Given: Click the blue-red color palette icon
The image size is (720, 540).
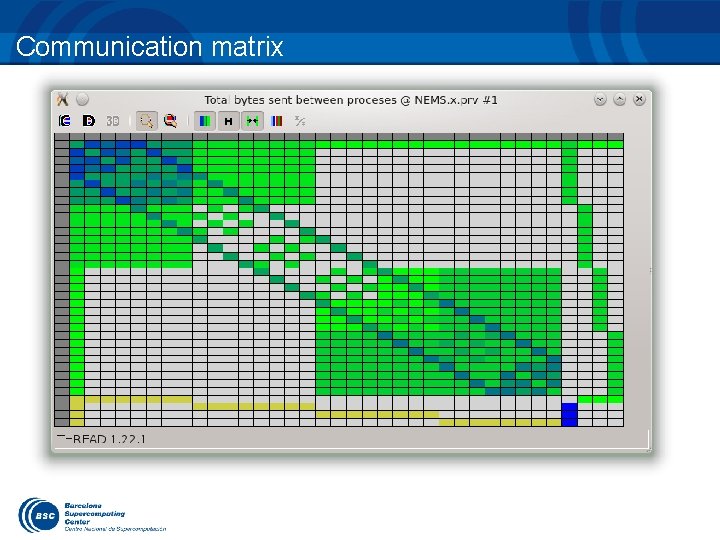Looking at the screenshot, I should coord(276,121).
